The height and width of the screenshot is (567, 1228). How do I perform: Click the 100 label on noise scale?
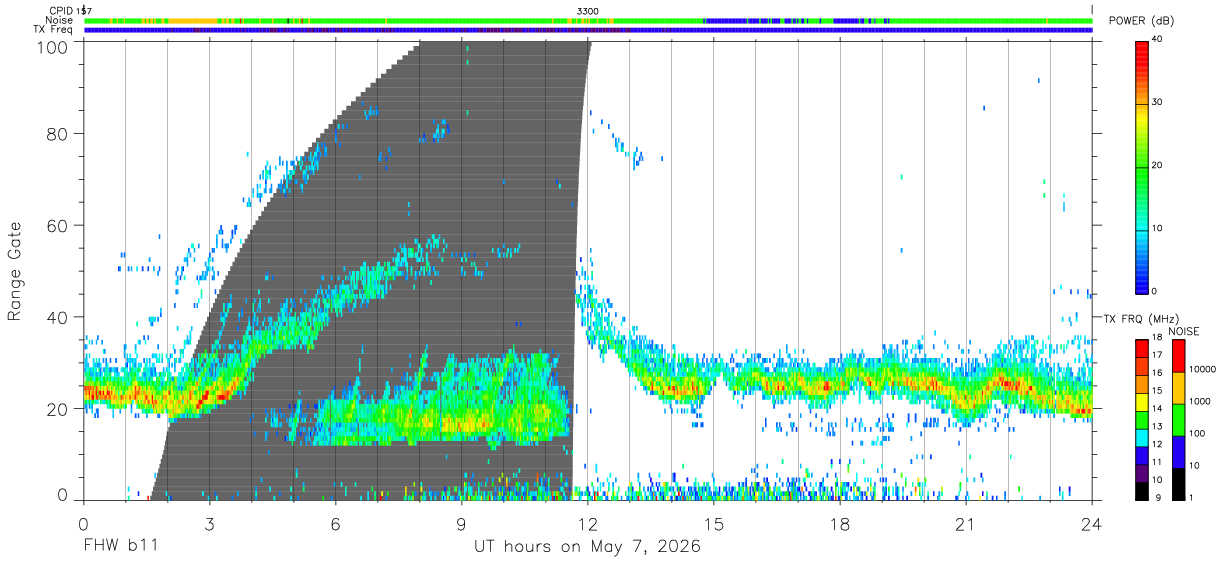(x=1196, y=433)
